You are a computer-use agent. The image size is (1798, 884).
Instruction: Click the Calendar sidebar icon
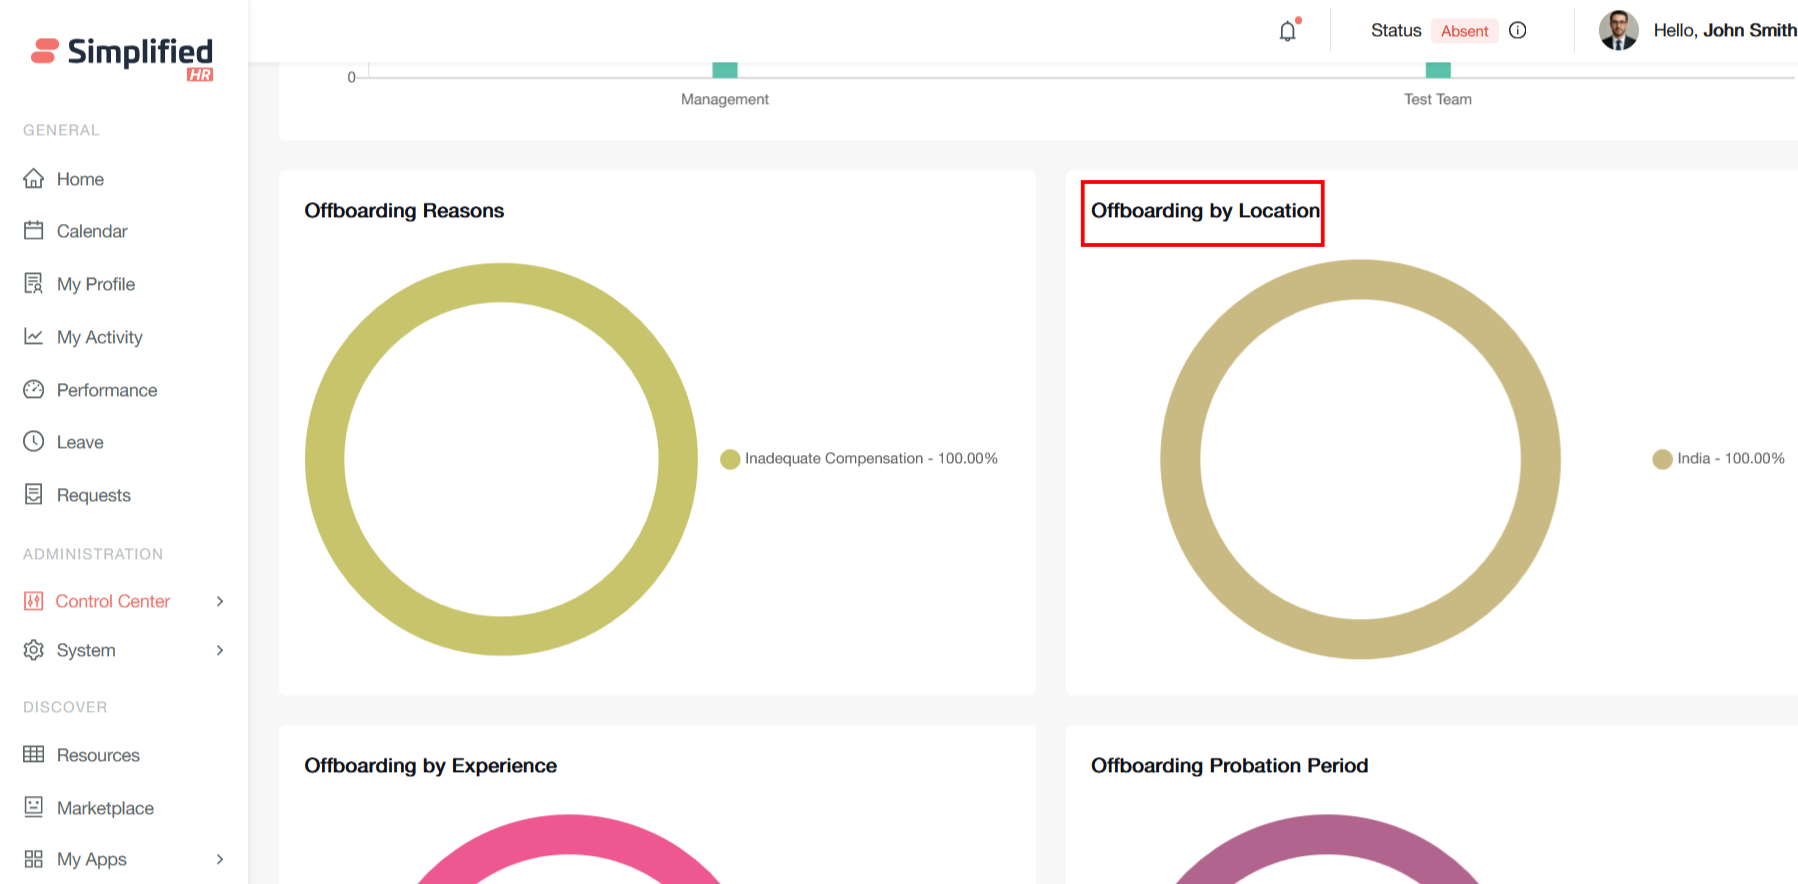(34, 231)
